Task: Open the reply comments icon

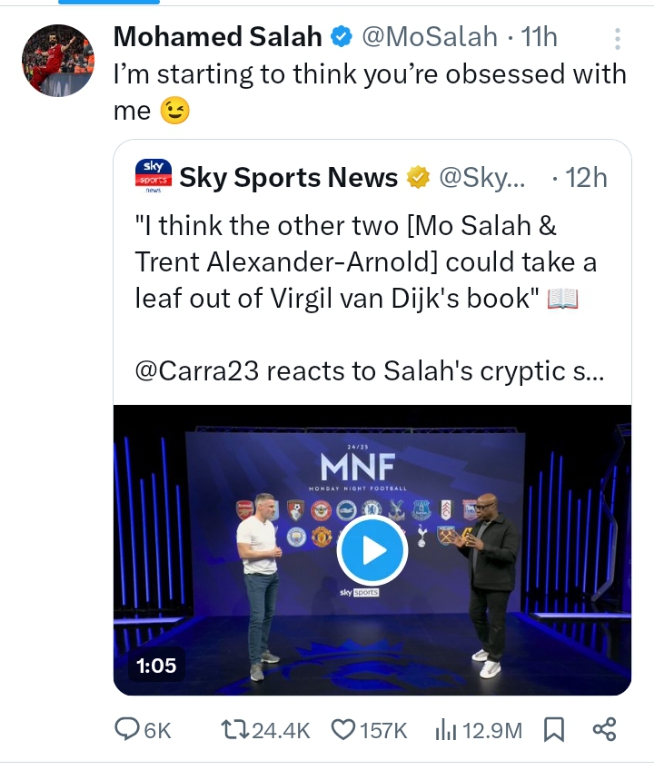Action: pos(127,729)
